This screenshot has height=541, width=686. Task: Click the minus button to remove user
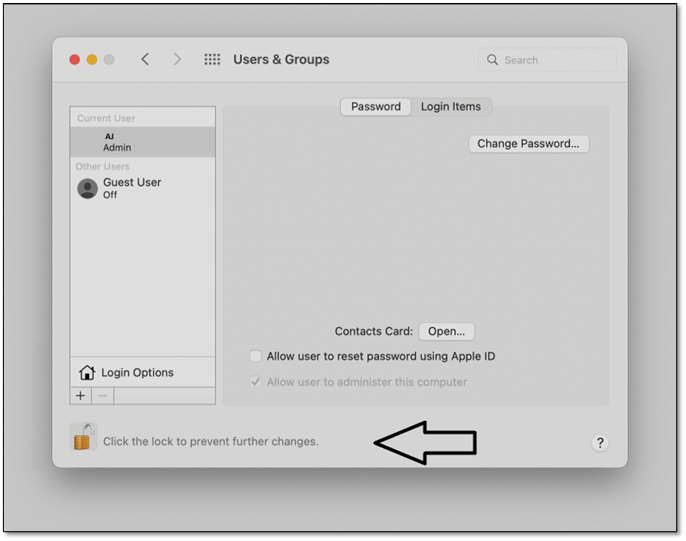click(103, 396)
